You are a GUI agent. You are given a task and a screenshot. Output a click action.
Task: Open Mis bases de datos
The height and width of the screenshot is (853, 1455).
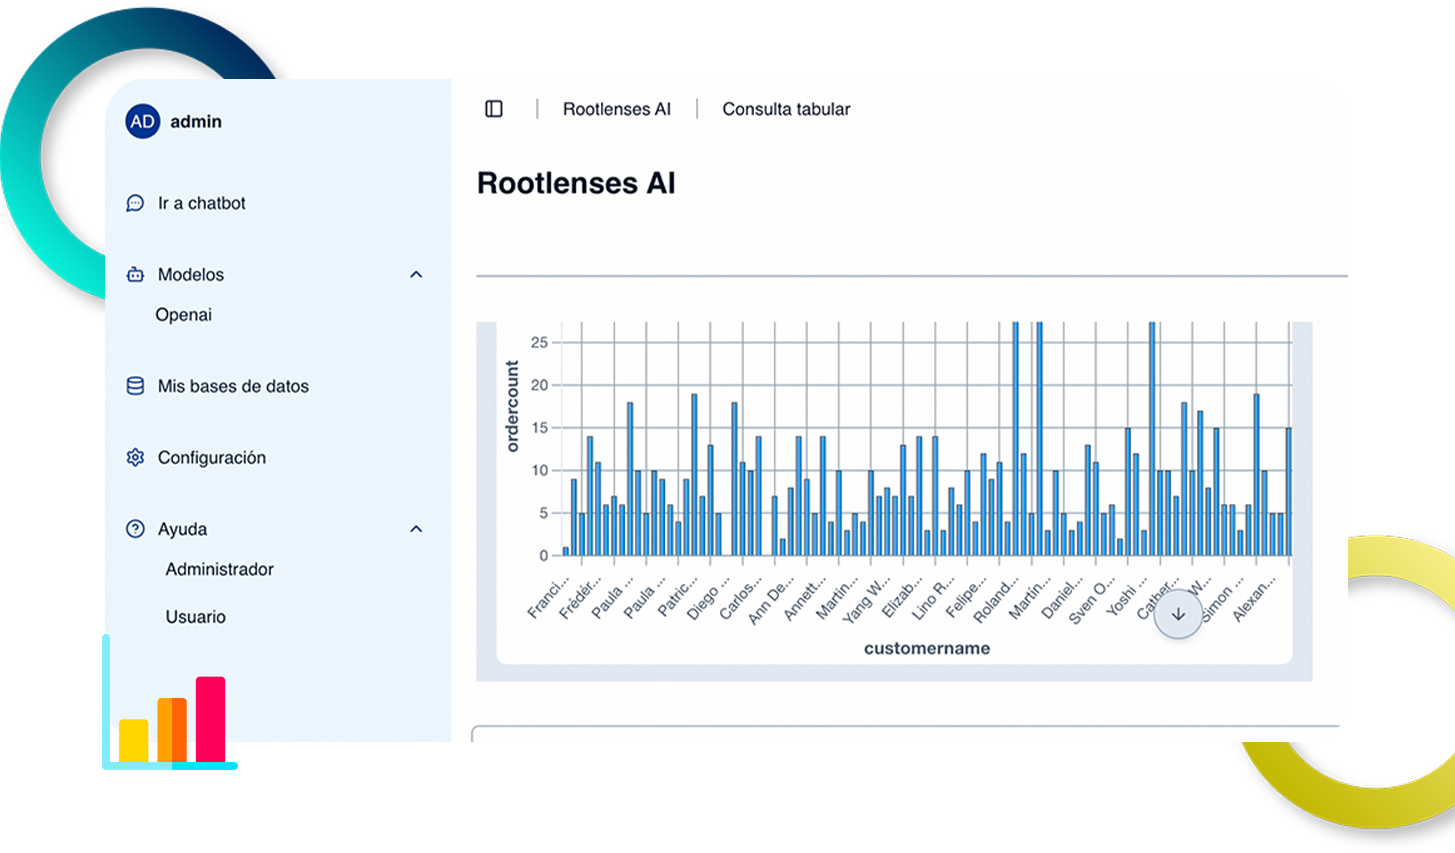pos(233,386)
